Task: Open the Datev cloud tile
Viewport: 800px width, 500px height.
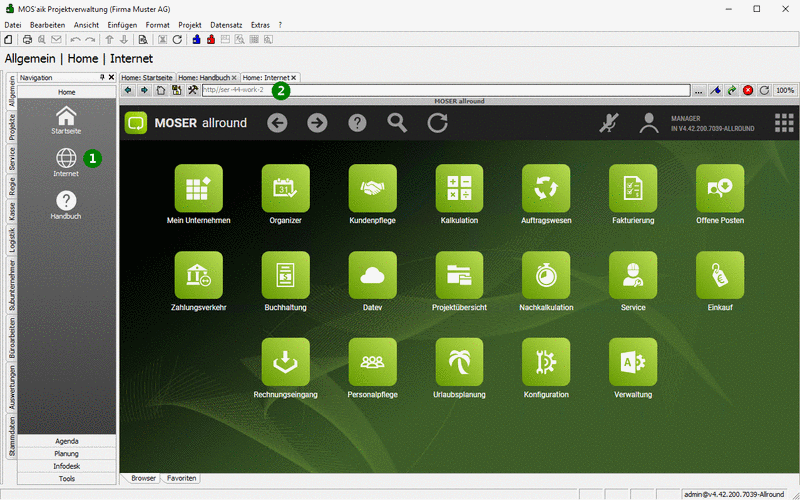Action: tap(372, 275)
